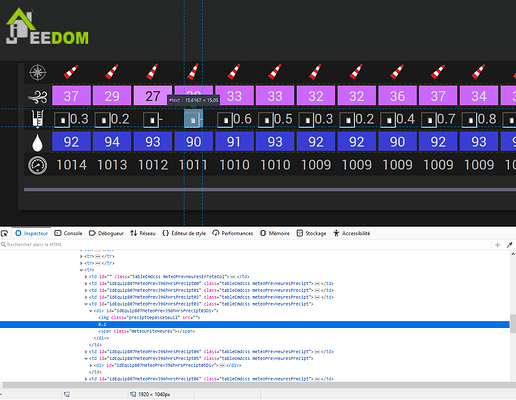516x400 pixels.
Task: Click the rain gauge precipitation icon
Action: (37, 119)
